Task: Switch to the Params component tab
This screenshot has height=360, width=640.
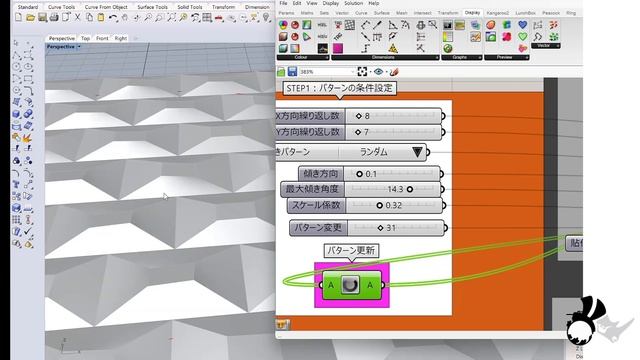Action: (286, 13)
